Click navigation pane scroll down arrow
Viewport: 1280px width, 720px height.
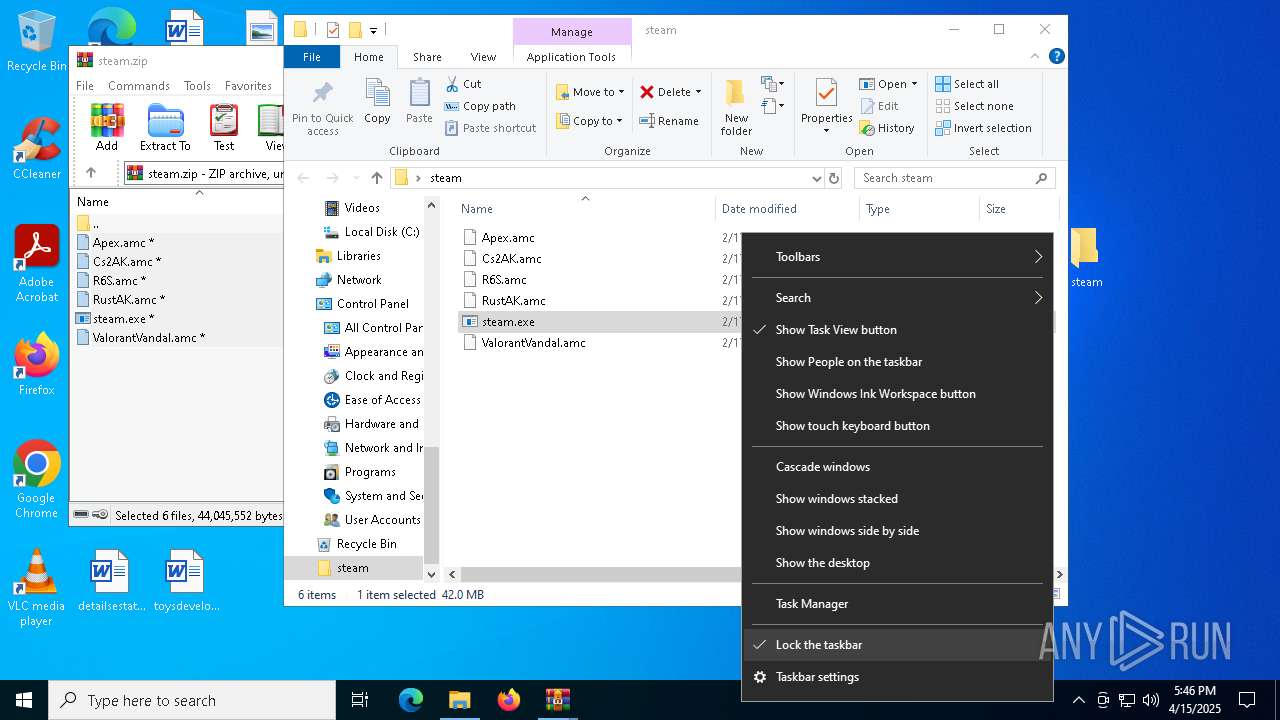pyautogui.click(x=432, y=574)
